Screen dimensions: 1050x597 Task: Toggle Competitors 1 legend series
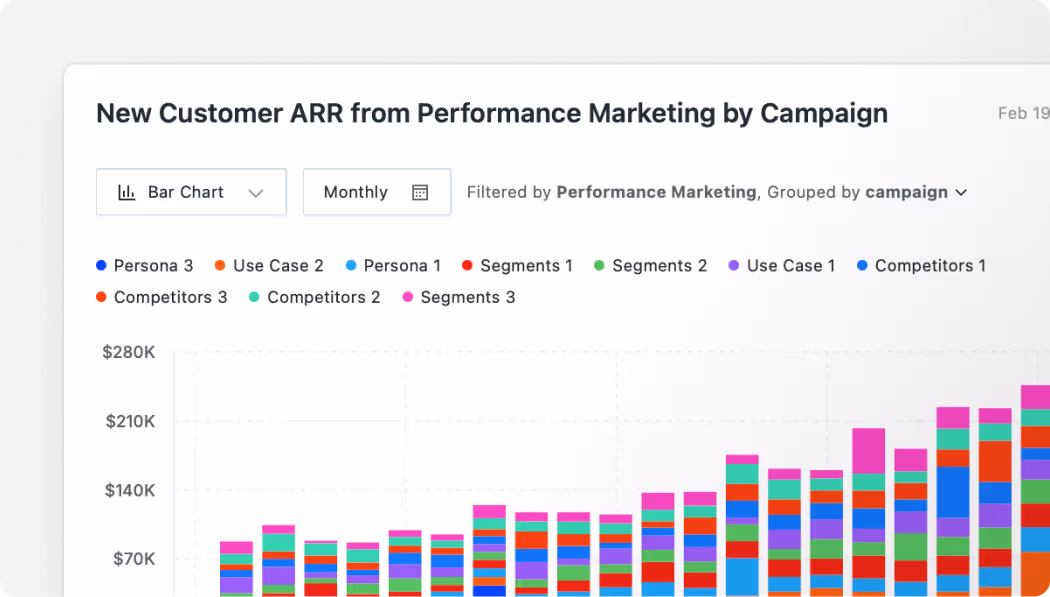point(921,266)
